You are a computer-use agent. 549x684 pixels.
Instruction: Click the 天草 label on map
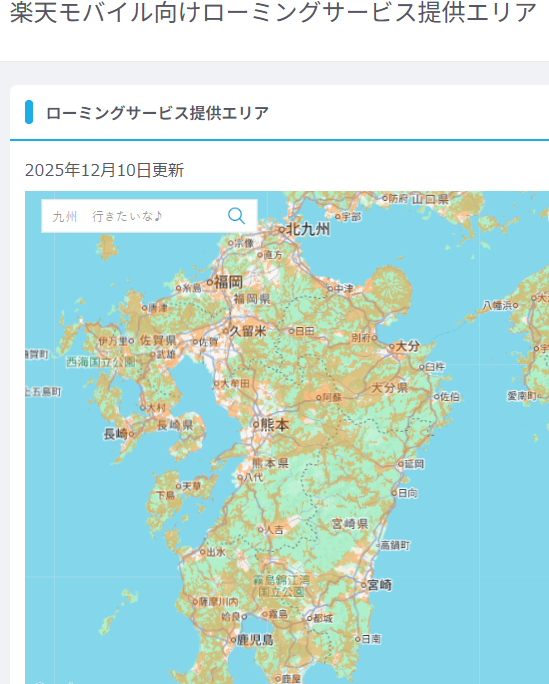191,486
